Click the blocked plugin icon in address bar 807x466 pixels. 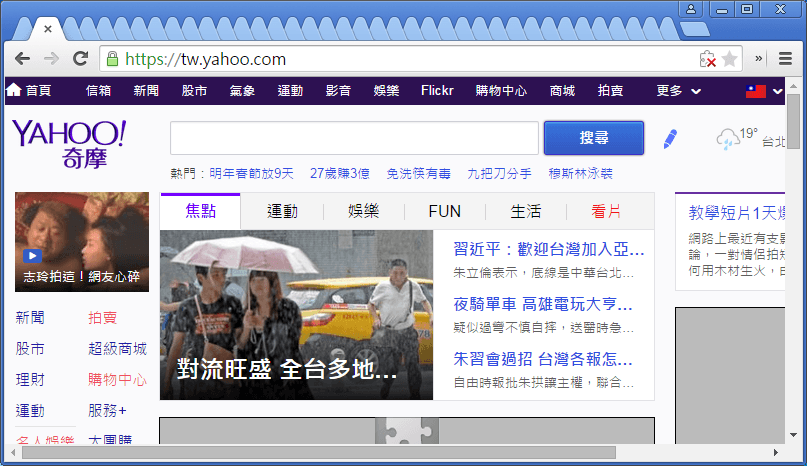tap(707, 59)
